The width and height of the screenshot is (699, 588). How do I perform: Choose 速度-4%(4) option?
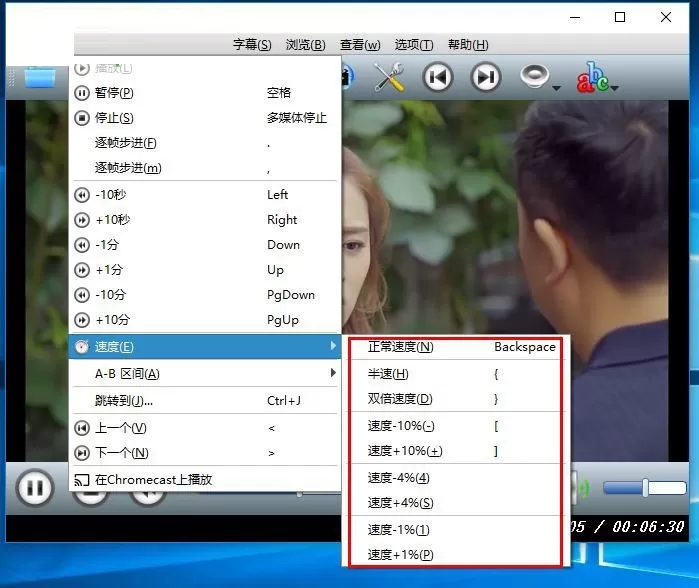coord(455,478)
